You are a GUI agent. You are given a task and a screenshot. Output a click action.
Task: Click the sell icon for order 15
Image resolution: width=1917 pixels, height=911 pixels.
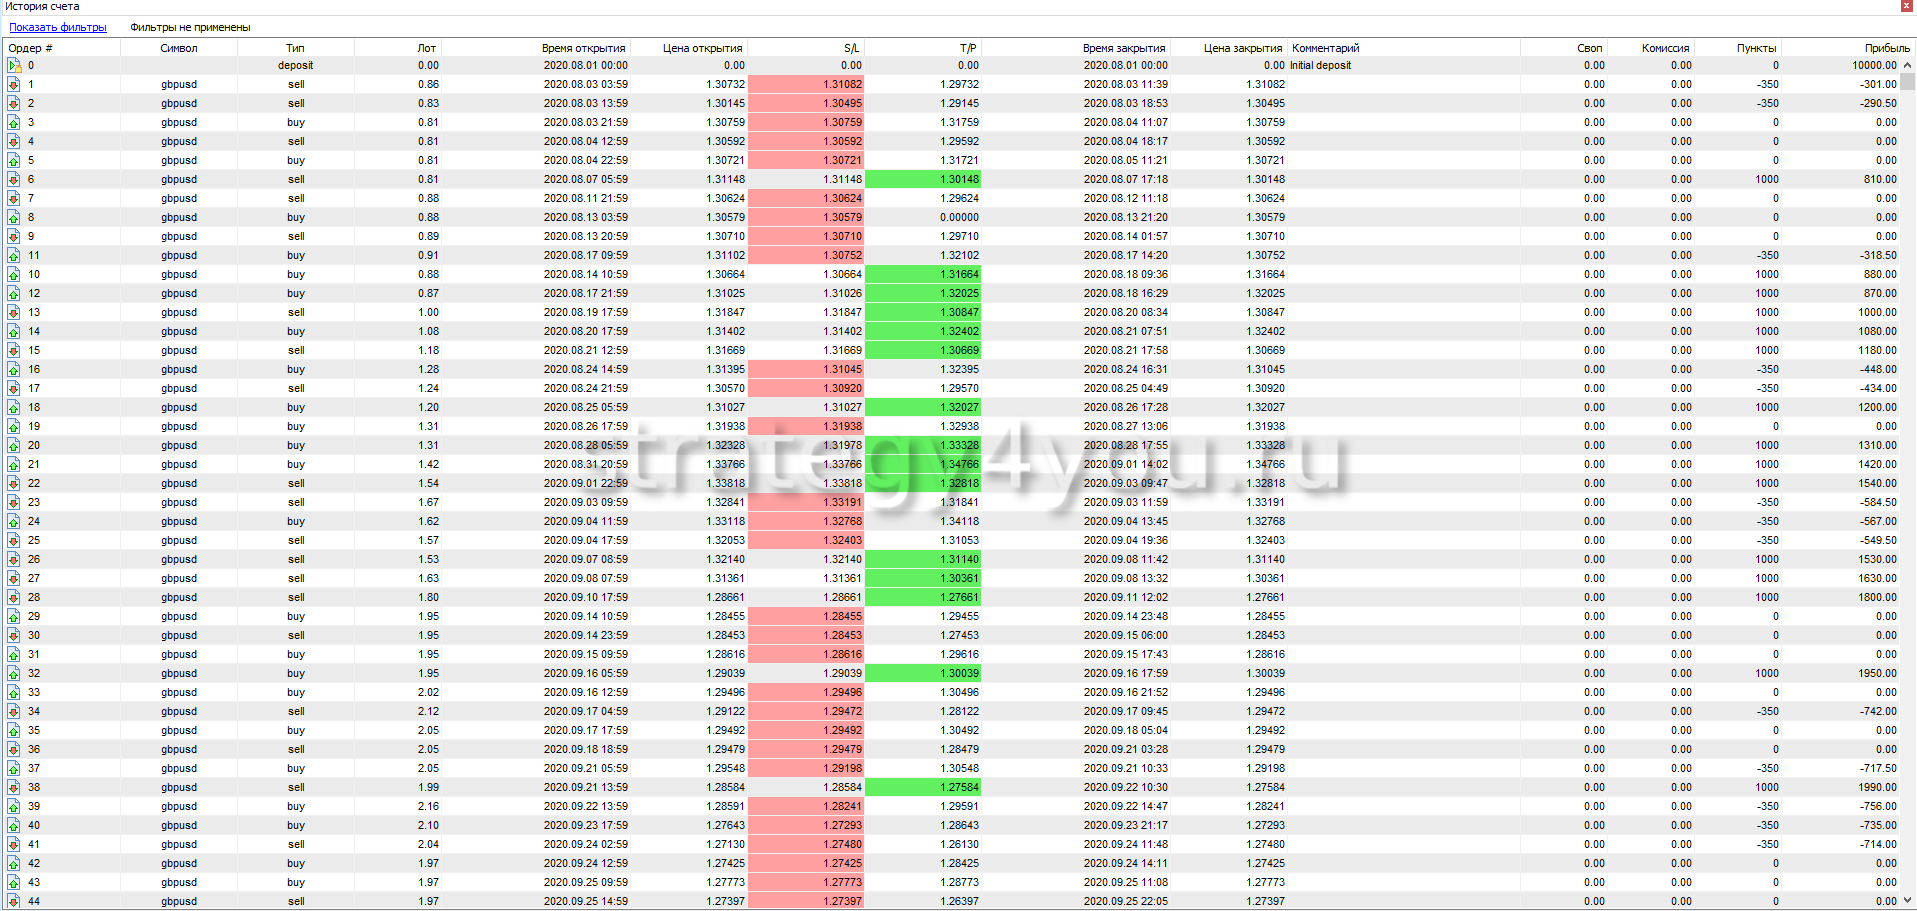click(14, 351)
